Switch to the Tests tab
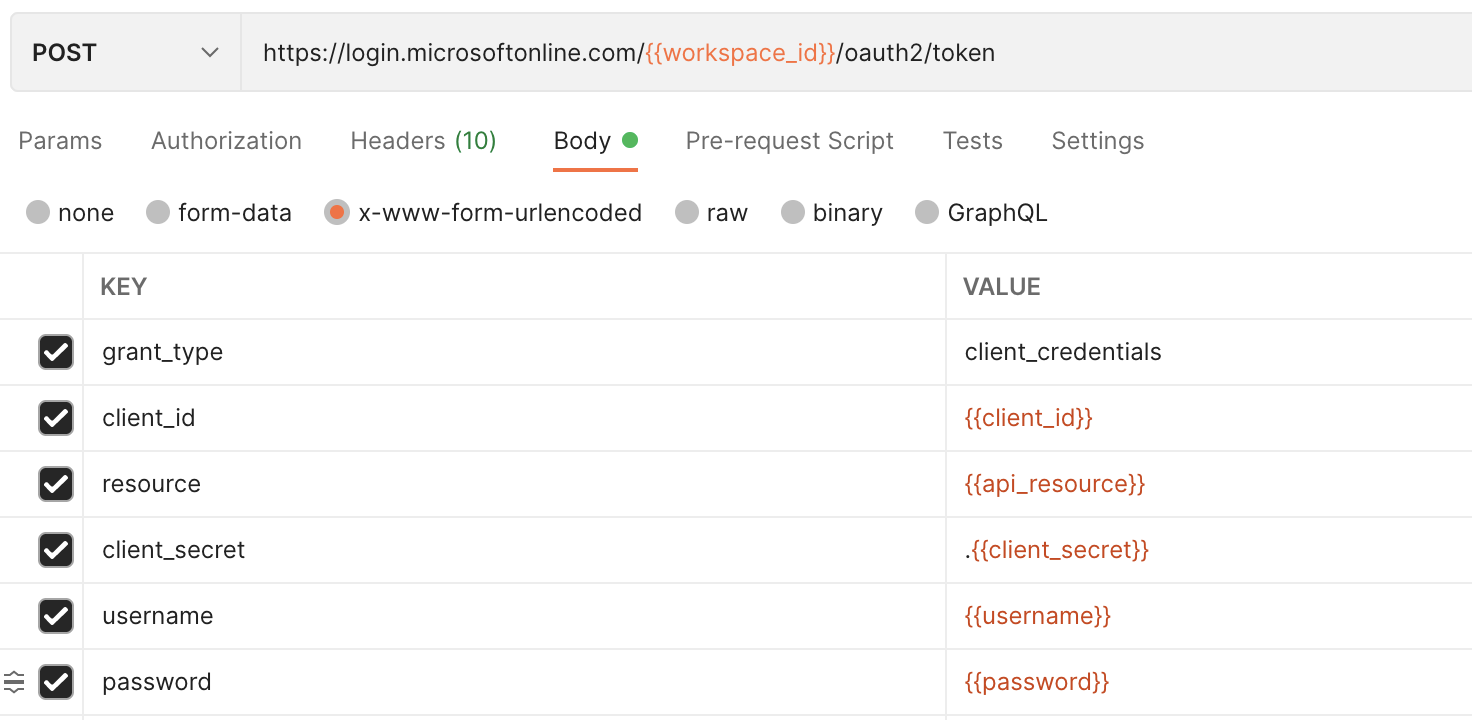 (972, 141)
